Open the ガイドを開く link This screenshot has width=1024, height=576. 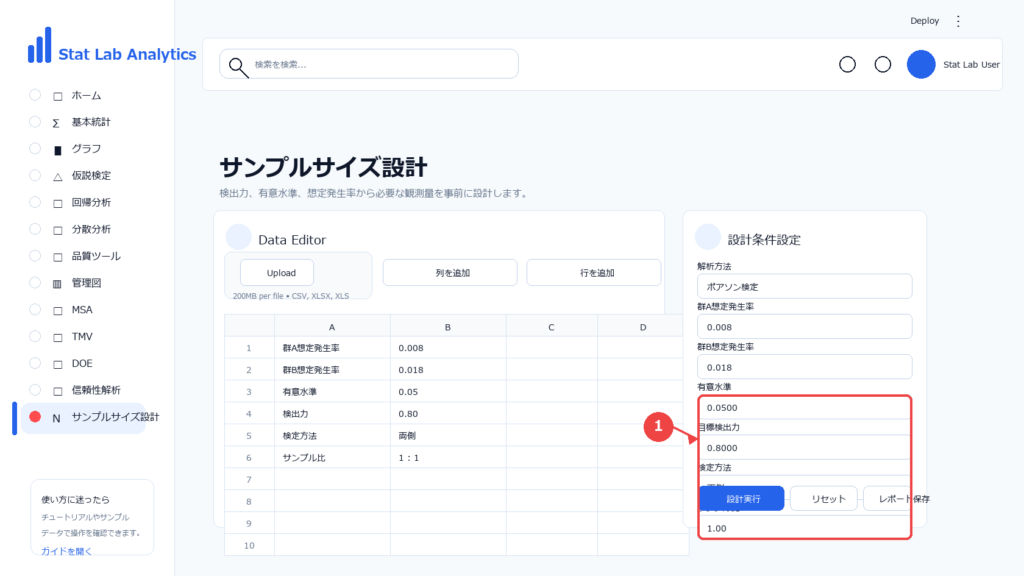(67, 551)
